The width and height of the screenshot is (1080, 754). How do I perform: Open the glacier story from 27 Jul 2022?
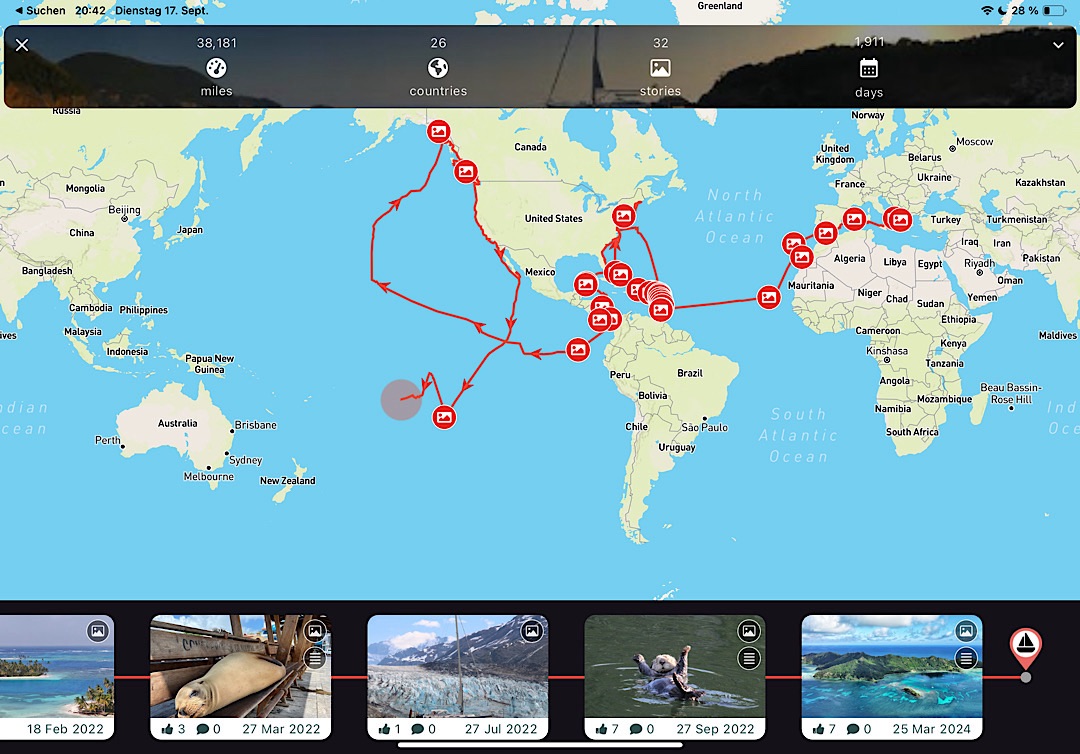pyautogui.click(x=457, y=666)
